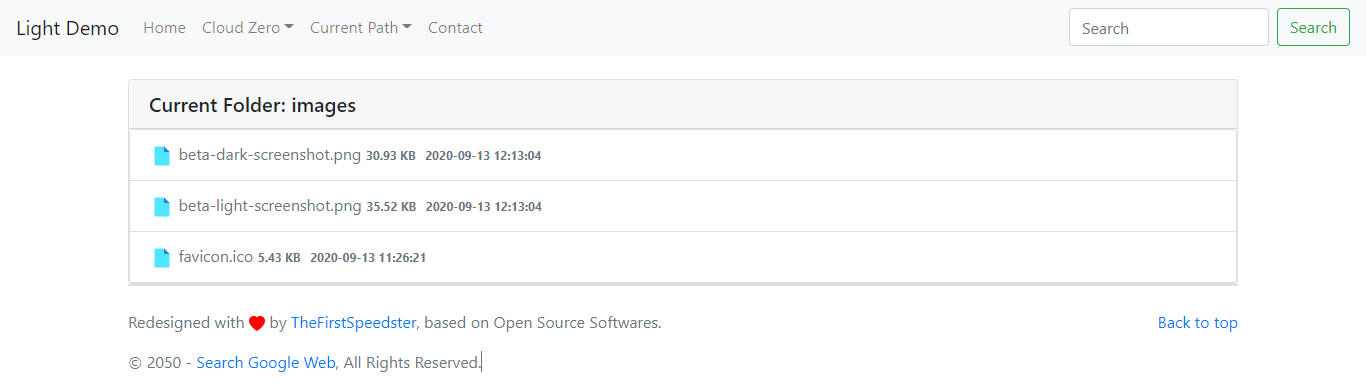
Task: Focus the Search input field
Action: pos(1169,28)
